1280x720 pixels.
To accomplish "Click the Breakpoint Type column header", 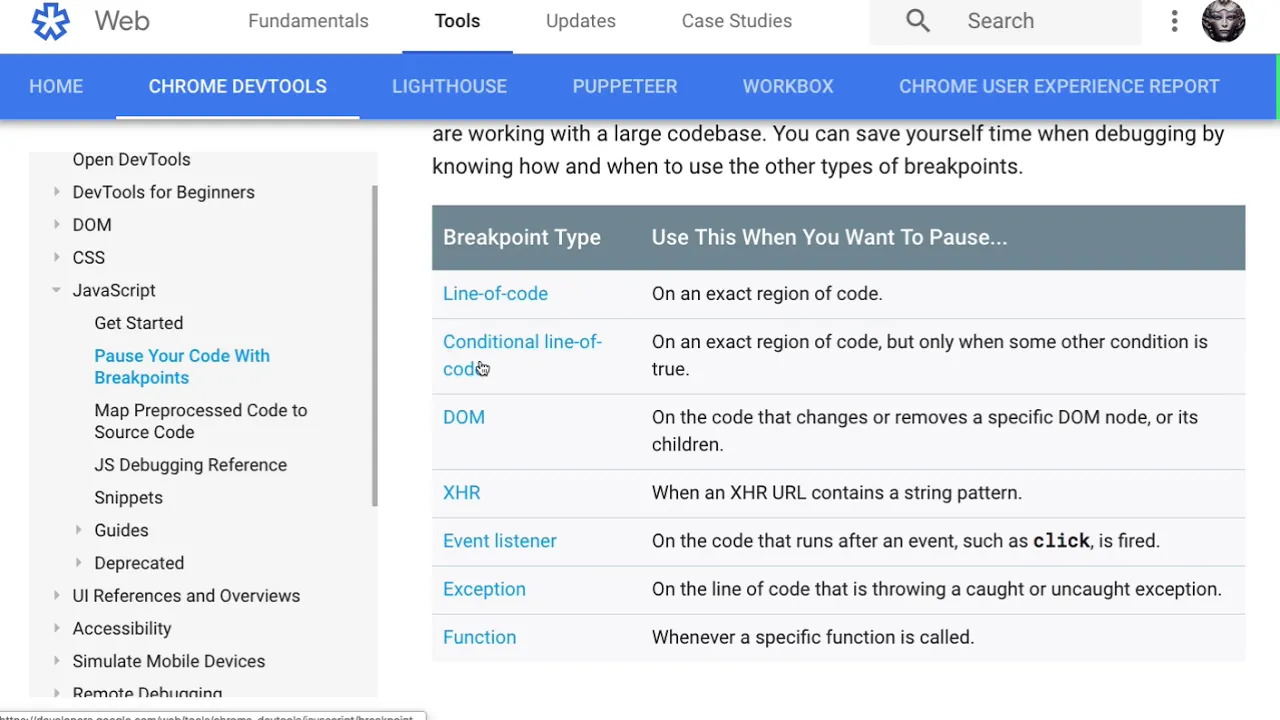I will pyautogui.click(x=522, y=237).
